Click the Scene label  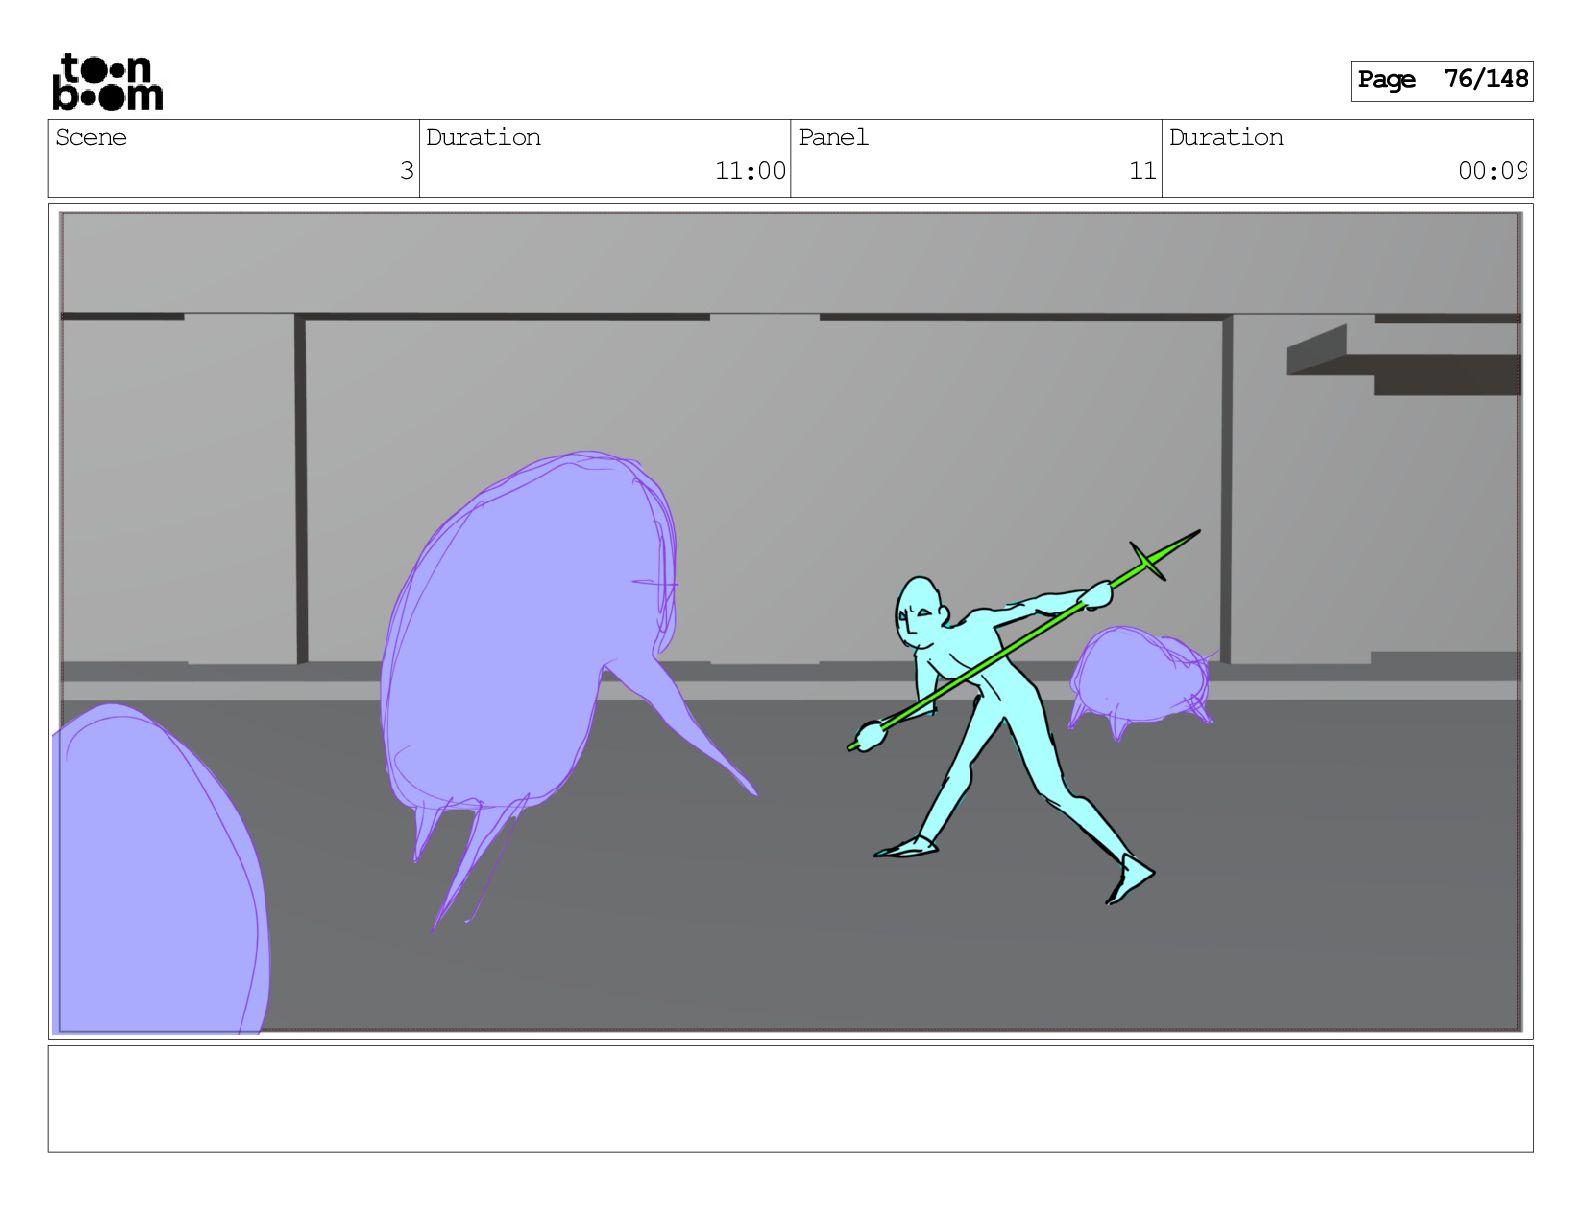pos(91,138)
